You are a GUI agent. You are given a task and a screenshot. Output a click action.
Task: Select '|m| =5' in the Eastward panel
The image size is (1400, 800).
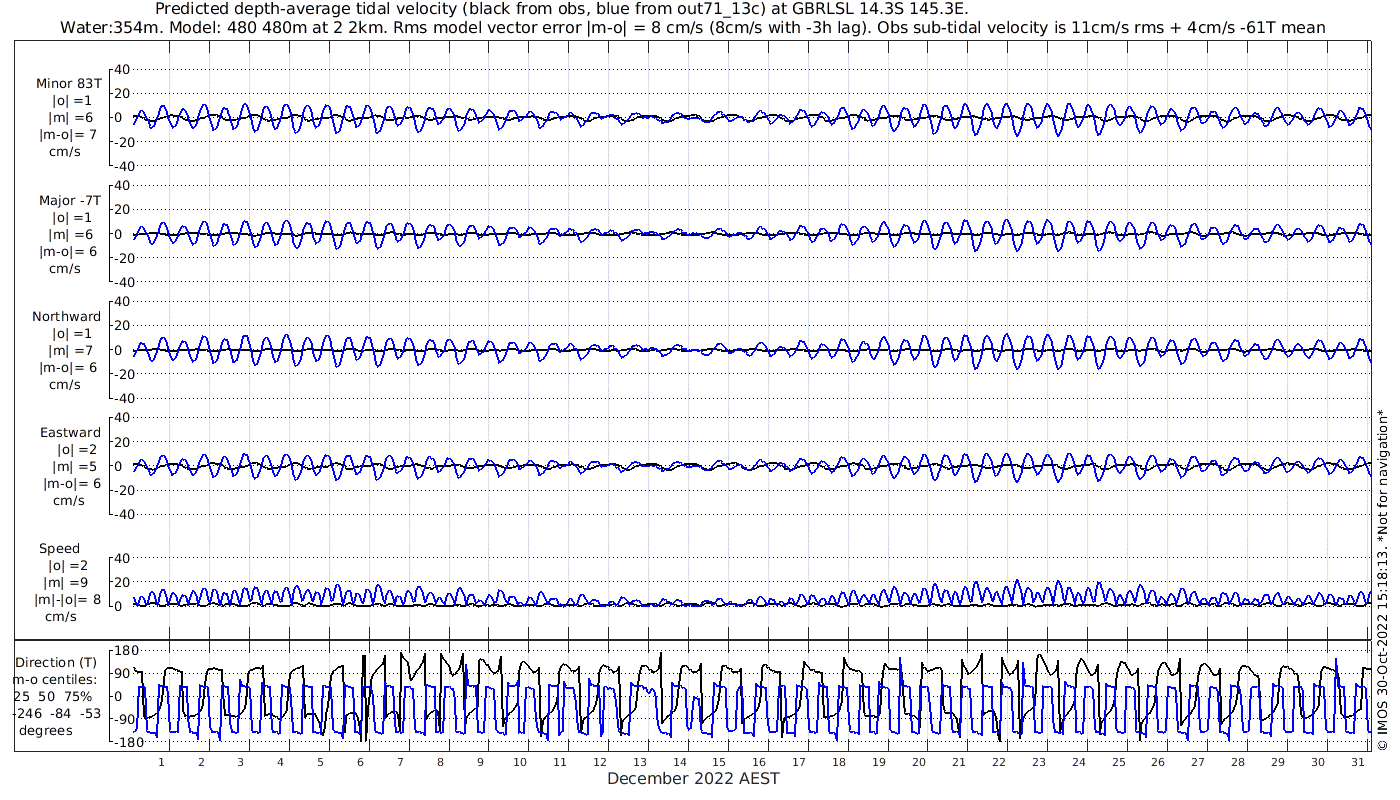click(76, 466)
